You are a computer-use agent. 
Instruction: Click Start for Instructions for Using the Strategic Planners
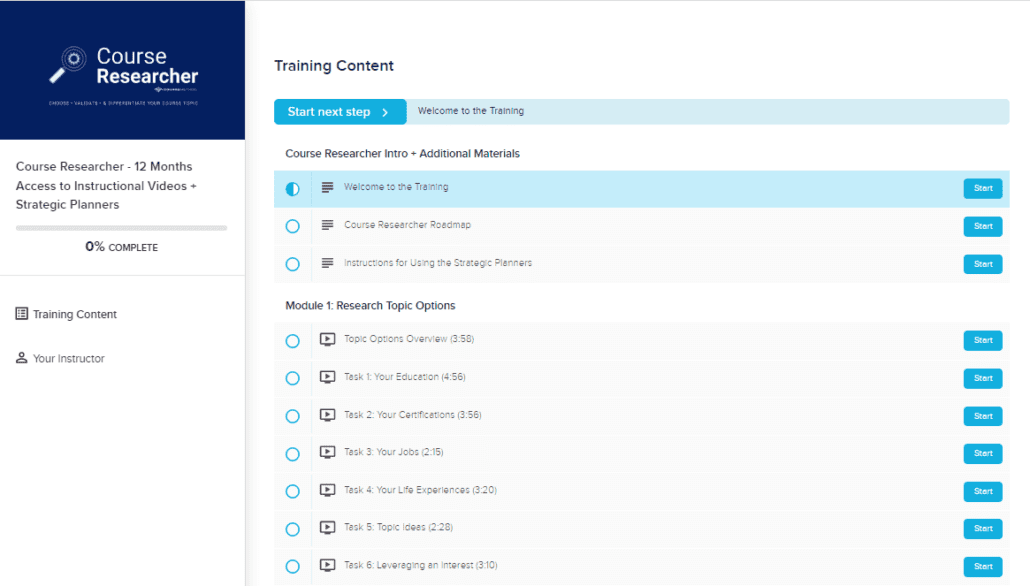(983, 264)
